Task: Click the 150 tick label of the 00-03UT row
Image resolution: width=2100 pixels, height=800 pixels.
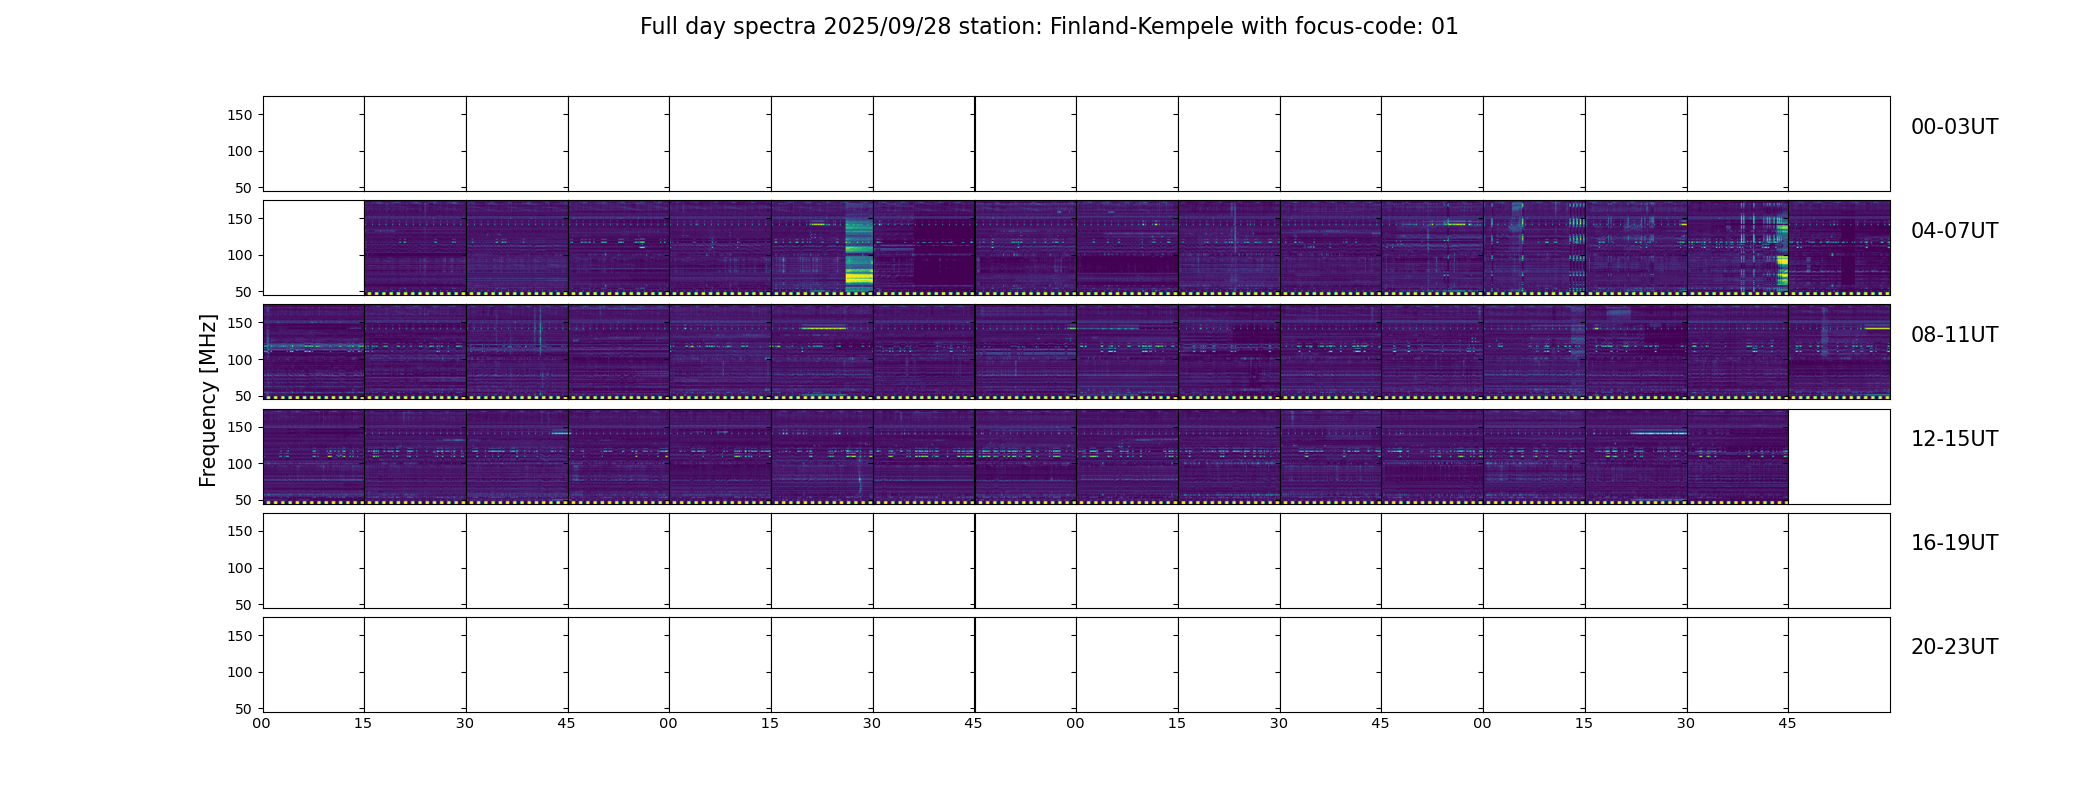Action: [x=240, y=115]
